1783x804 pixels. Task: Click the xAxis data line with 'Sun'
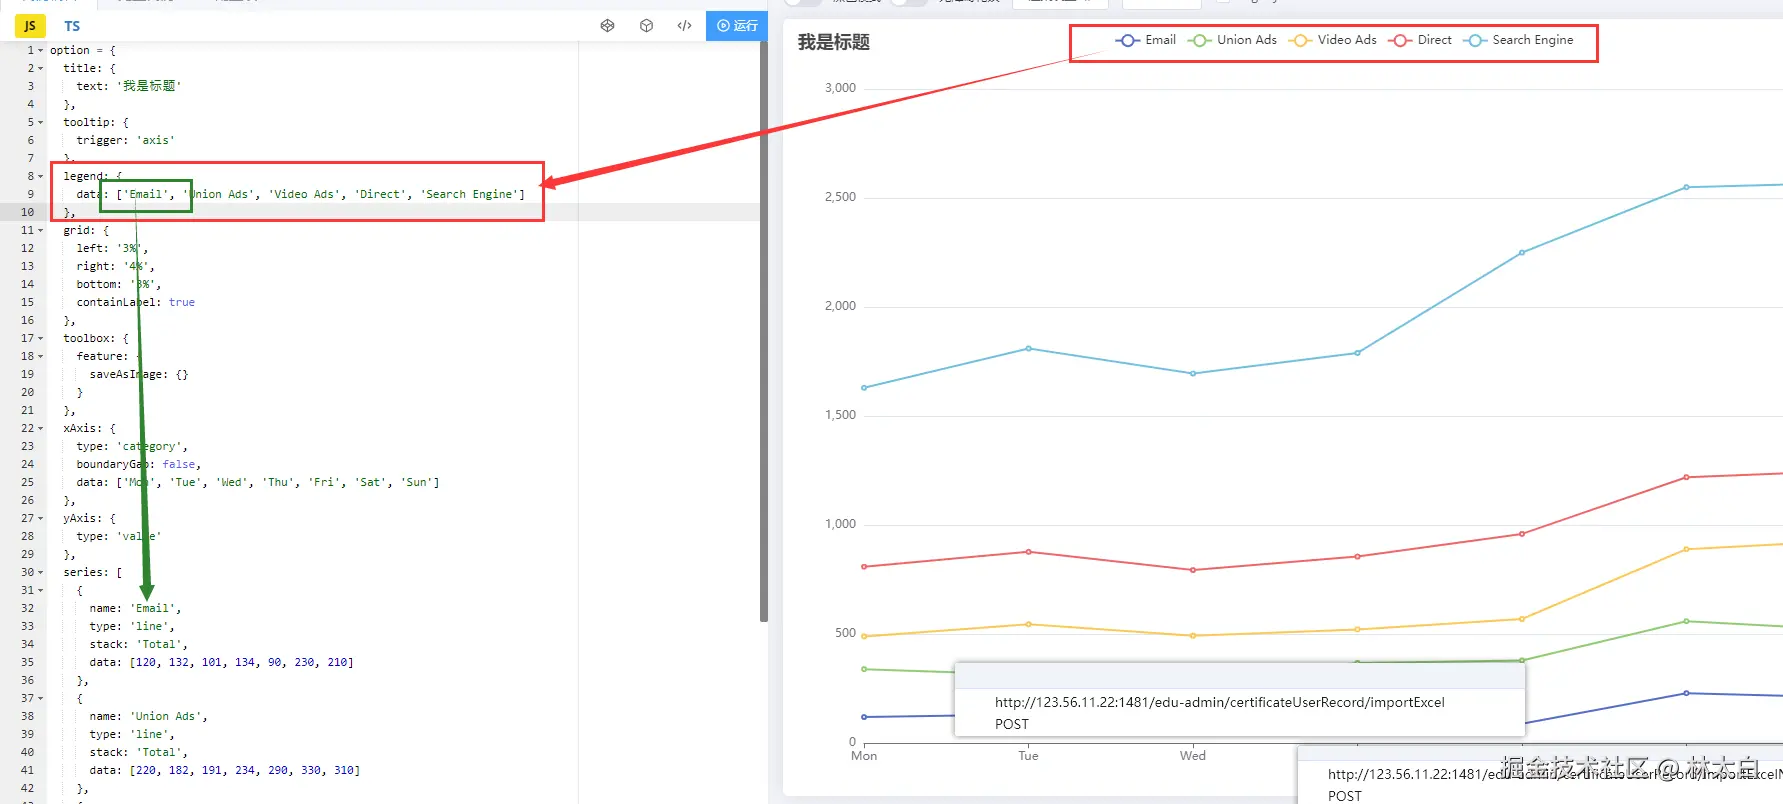click(258, 482)
